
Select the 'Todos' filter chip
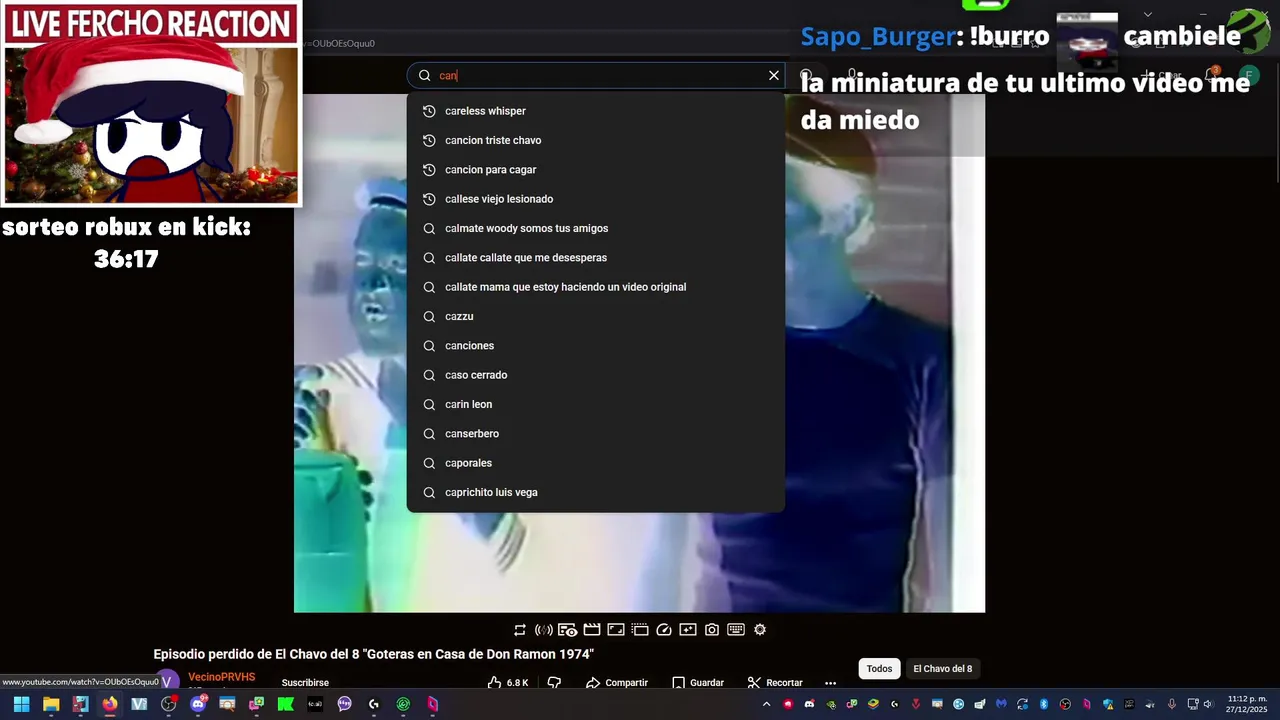(879, 669)
